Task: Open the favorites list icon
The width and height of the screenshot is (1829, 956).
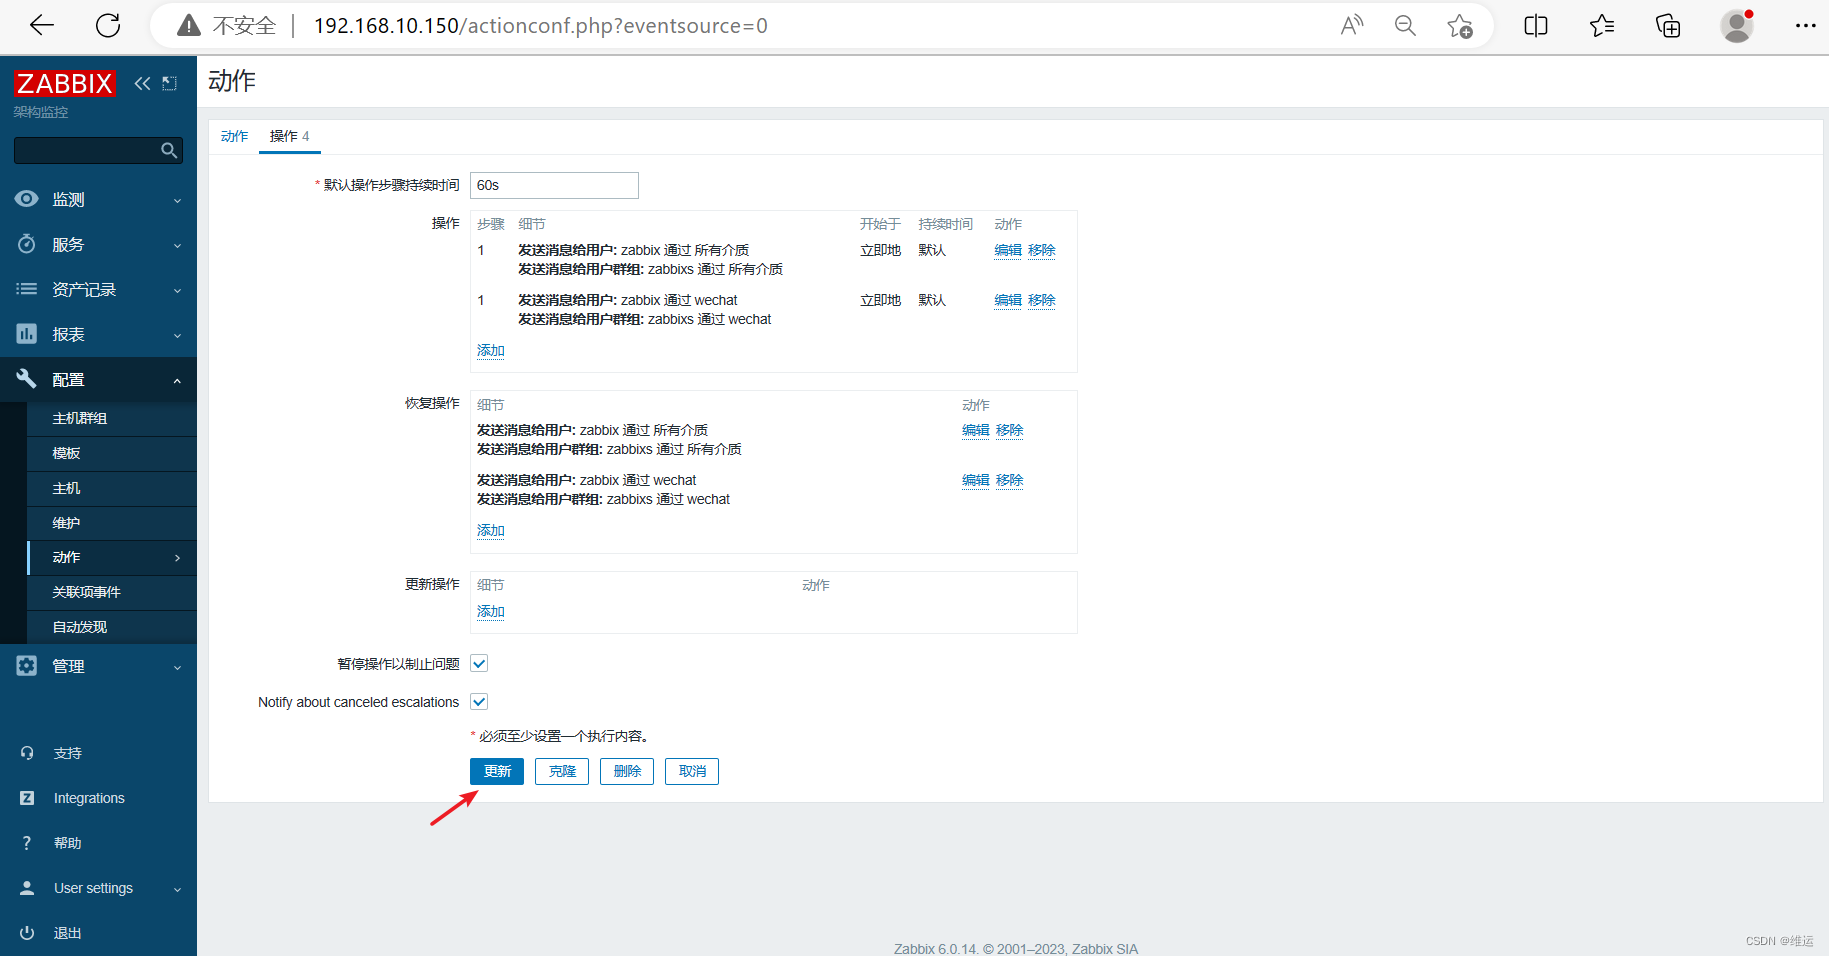Action: coord(1602,26)
